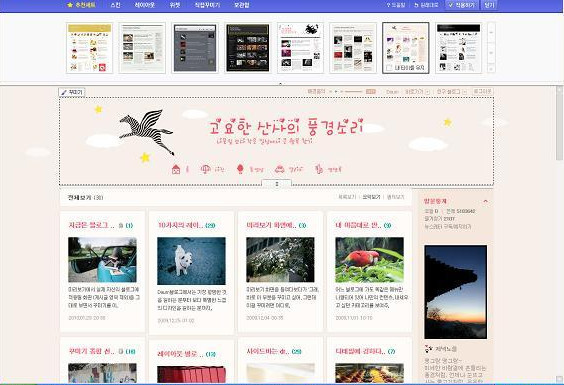This screenshot has height=385, width=564.
Task: Select the white three-photo list skin thumbnail
Action: tap(142, 47)
